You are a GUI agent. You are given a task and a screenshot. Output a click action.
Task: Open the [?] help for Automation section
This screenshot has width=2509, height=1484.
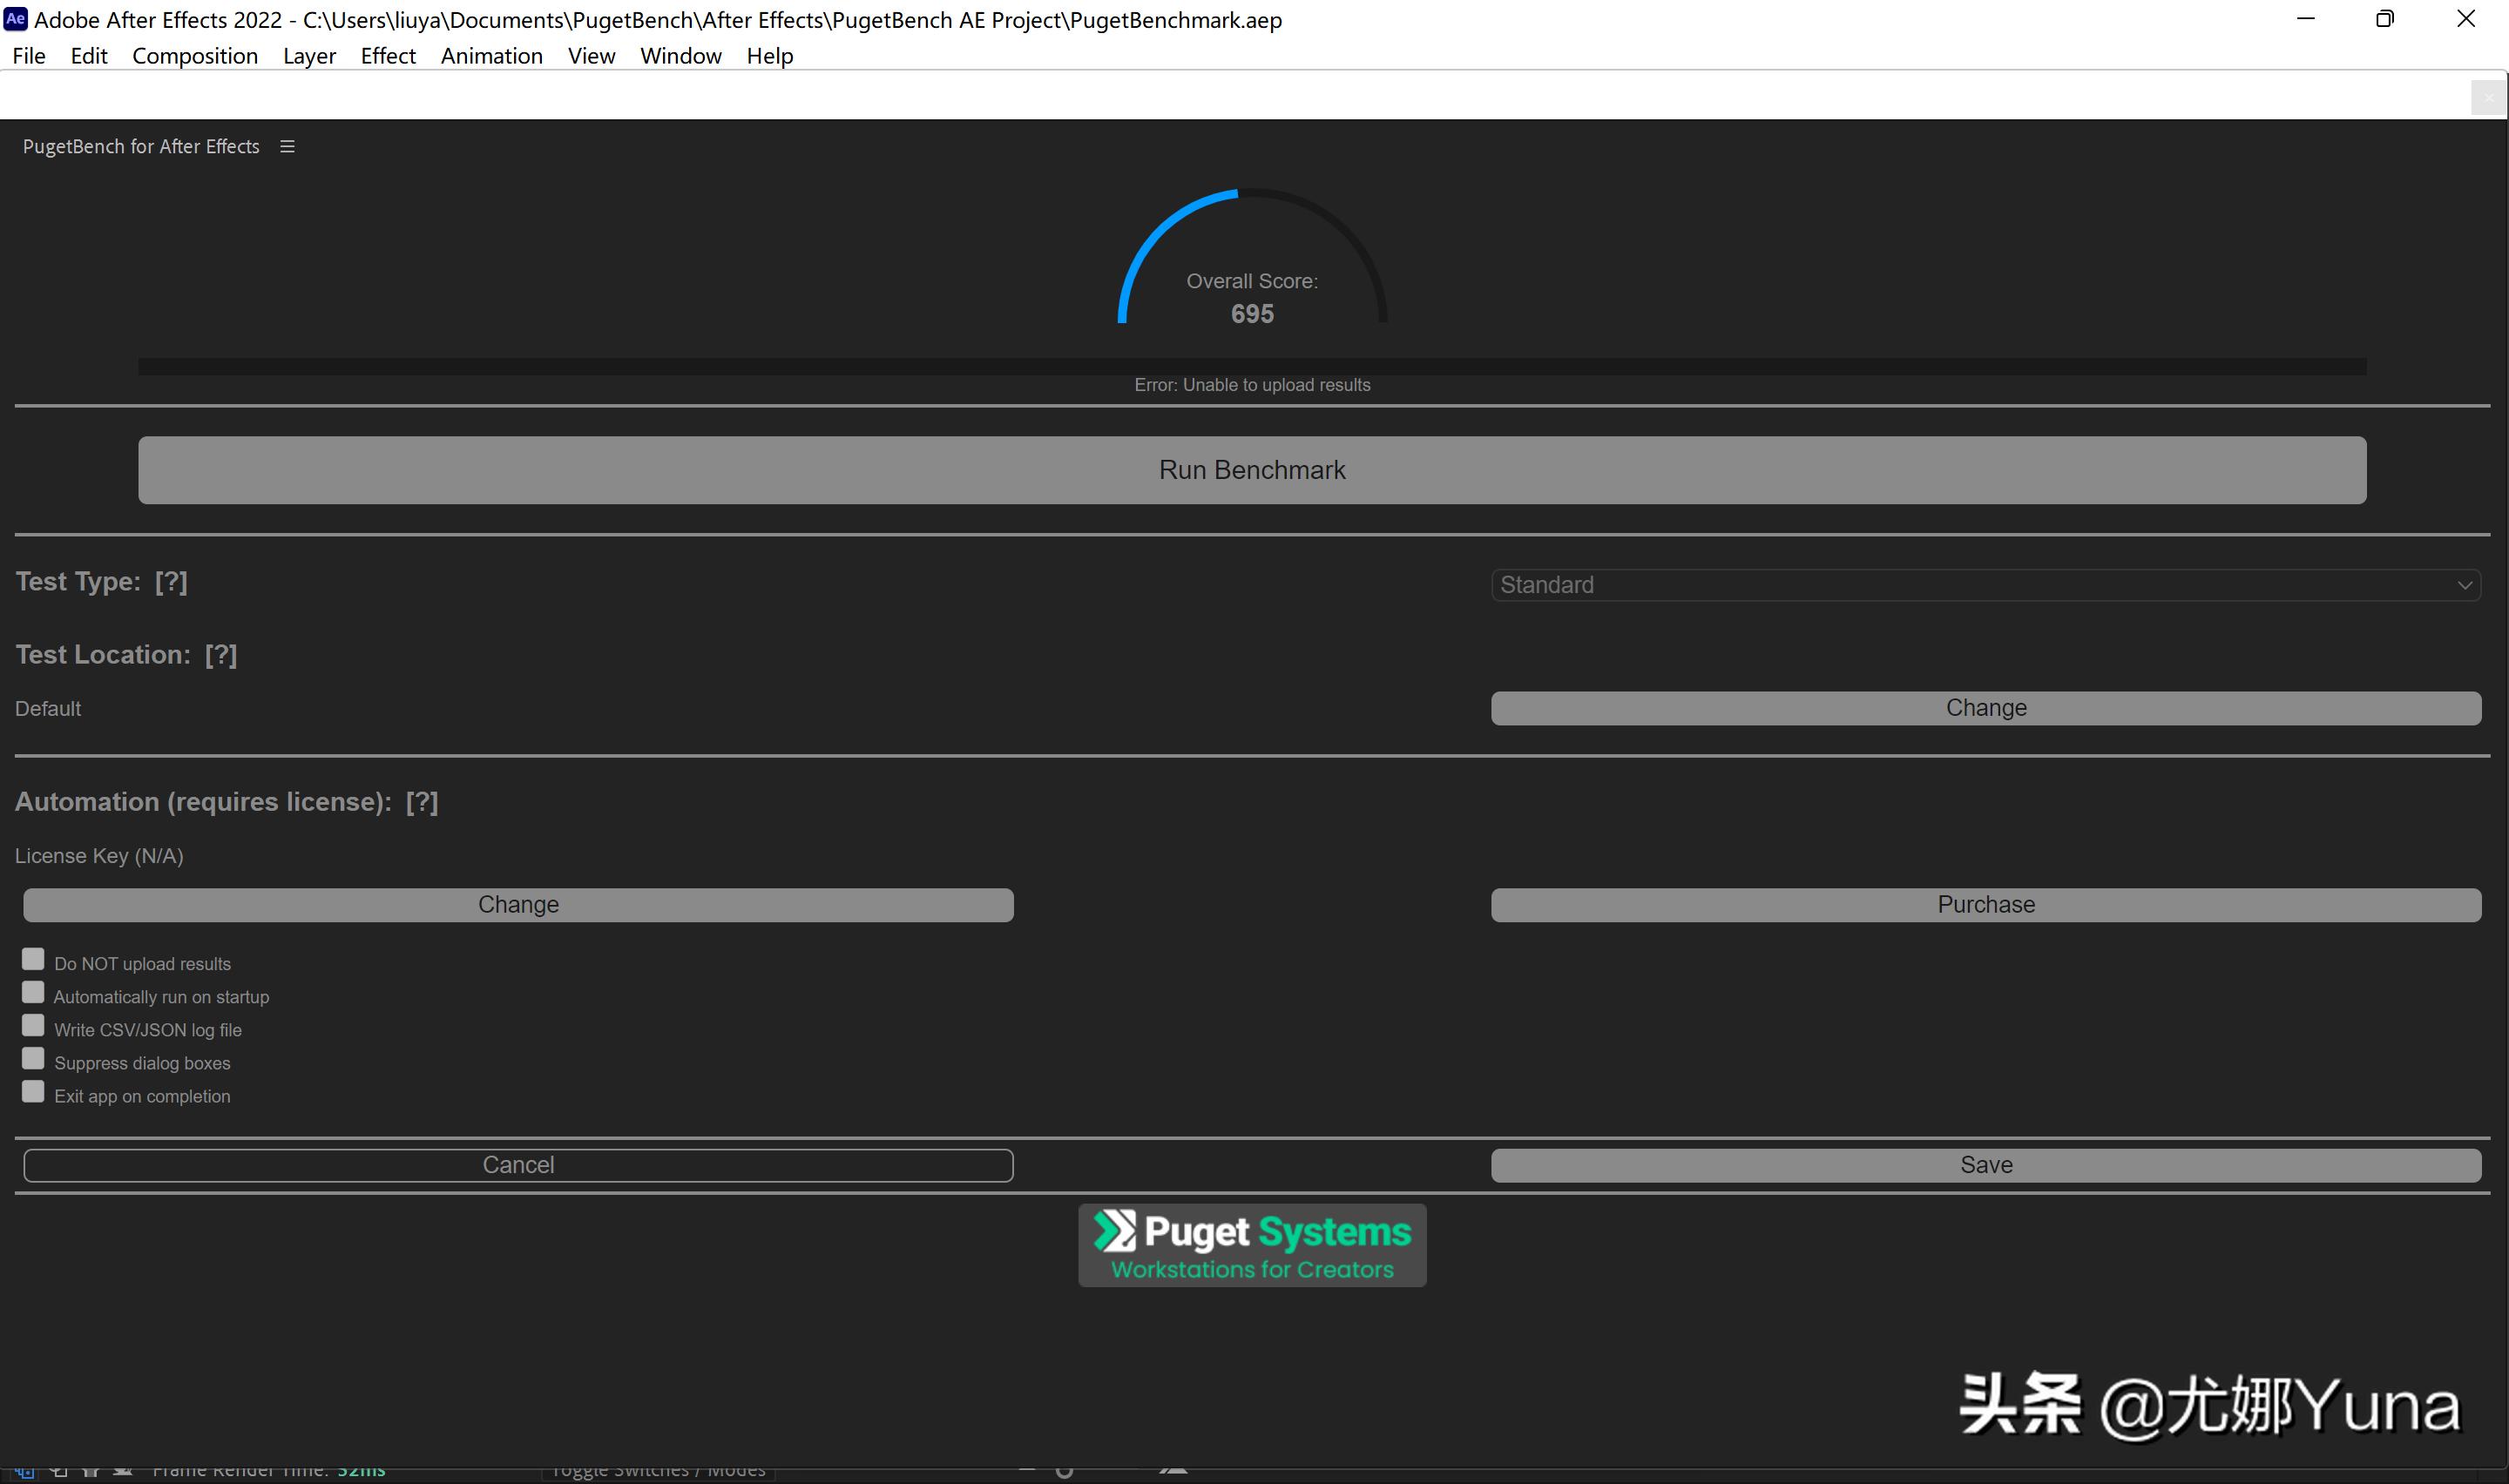click(x=421, y=802)
